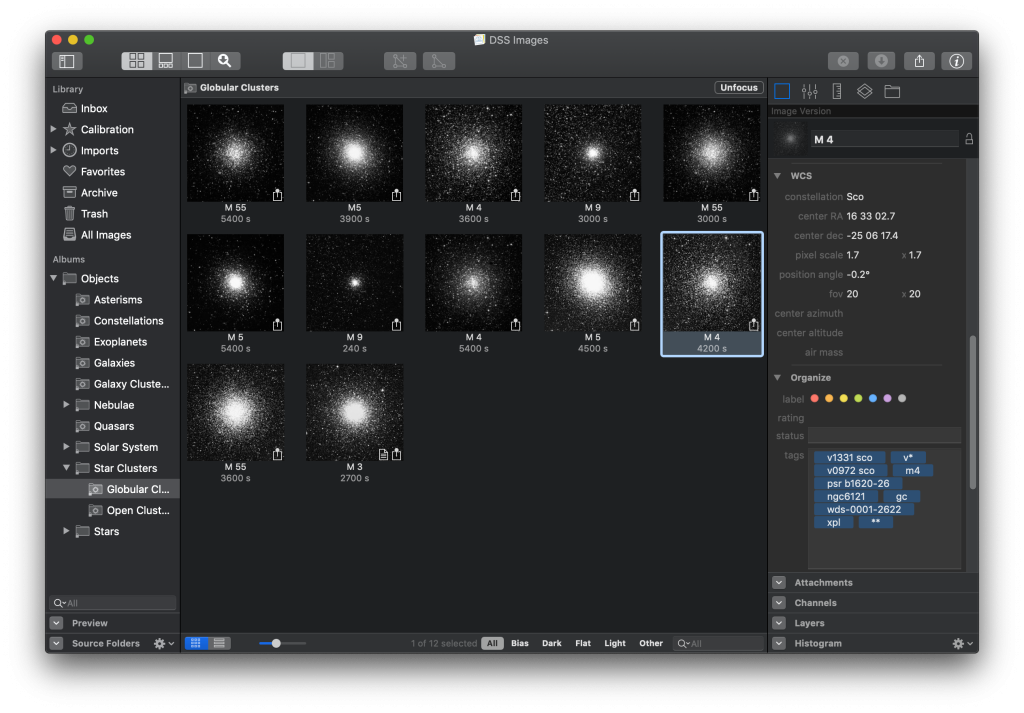Collapse the WCS section in the inspector
Screen dimensions: 1024x713
(x=777, y=175)
